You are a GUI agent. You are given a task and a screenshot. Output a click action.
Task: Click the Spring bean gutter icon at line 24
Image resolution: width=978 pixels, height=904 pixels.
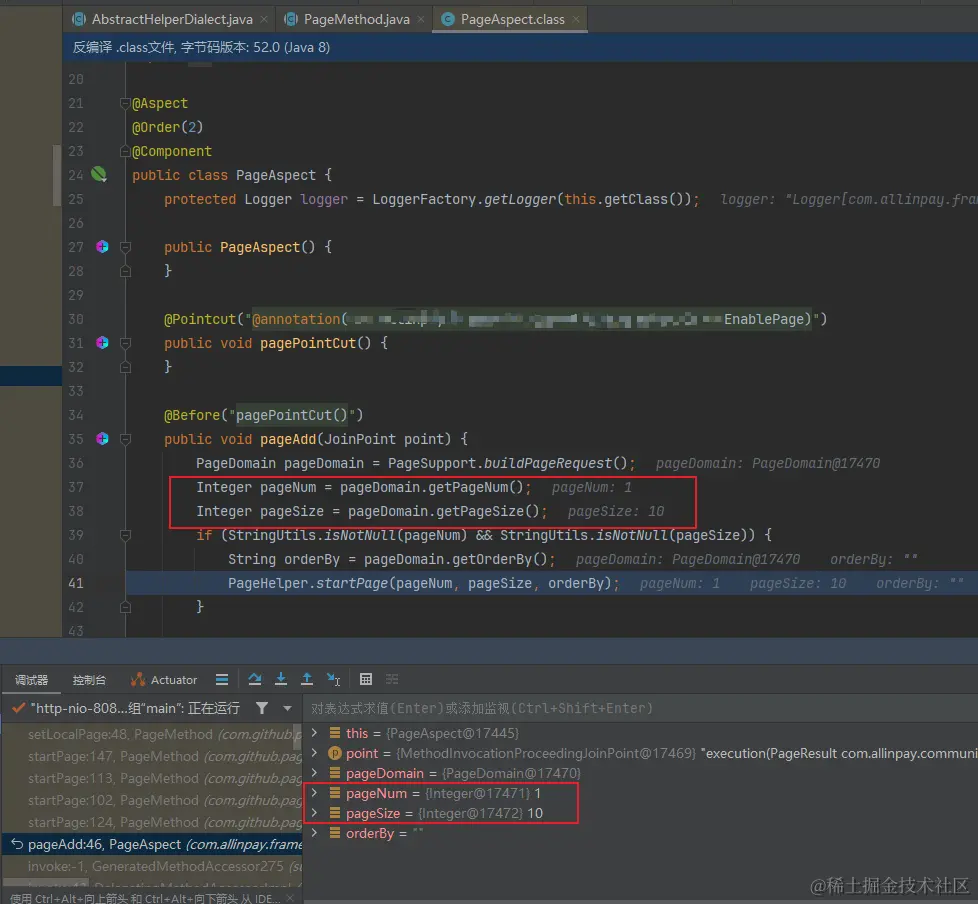[99, 175]
